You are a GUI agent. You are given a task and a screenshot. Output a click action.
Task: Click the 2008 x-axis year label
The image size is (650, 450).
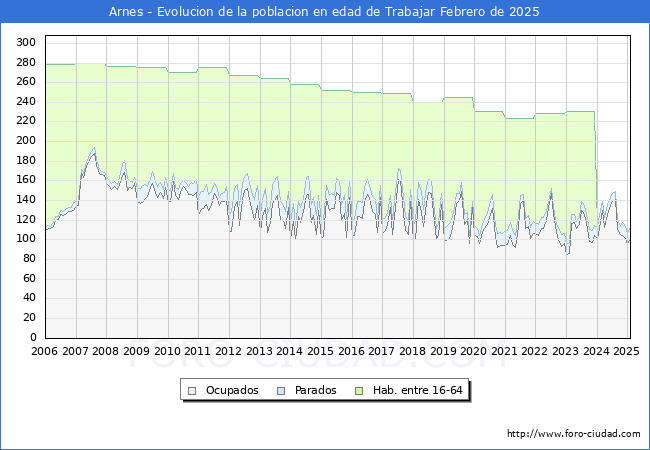point(105,351)
